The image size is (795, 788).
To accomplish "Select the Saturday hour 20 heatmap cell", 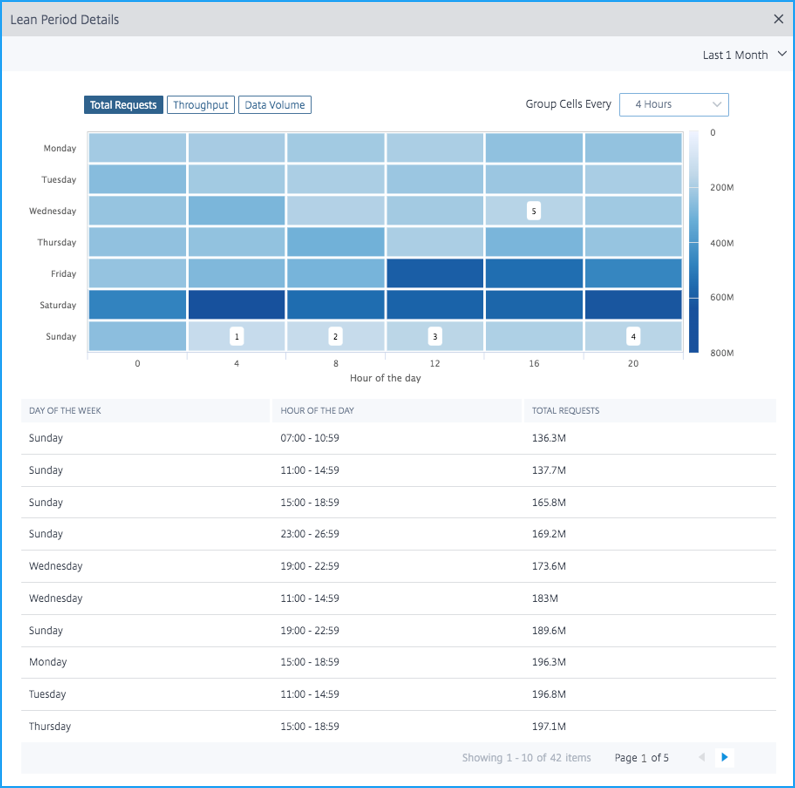I will [633, 305].
